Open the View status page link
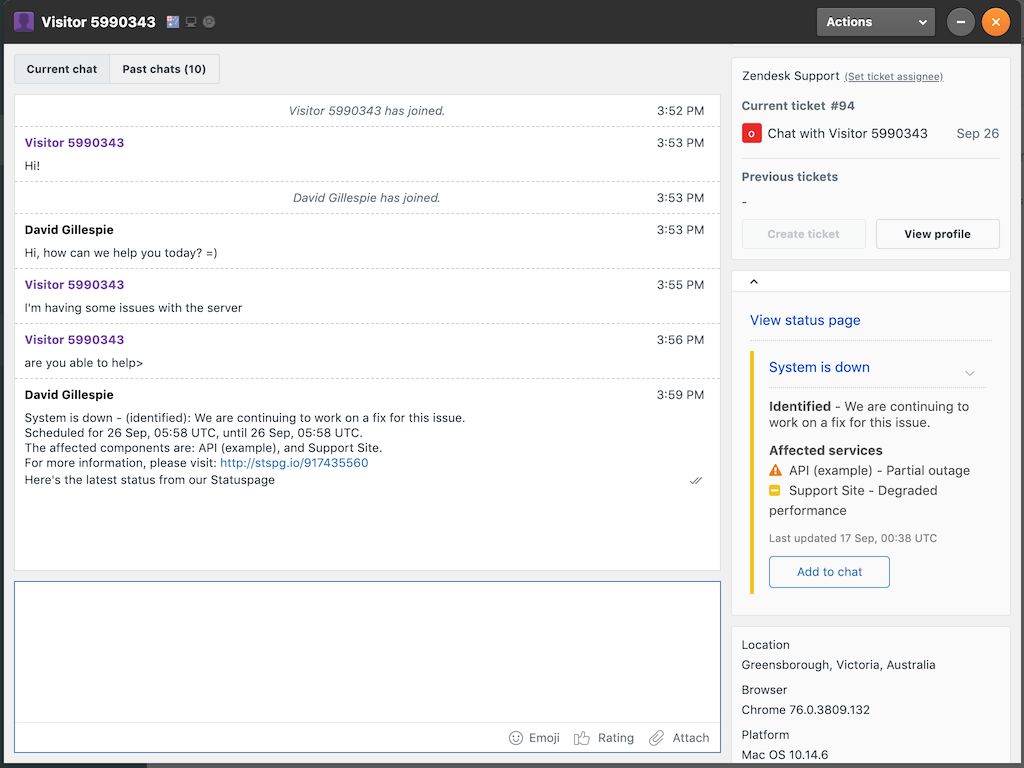The width and height of the screenshot is (1024, 768). click(805, 320)
